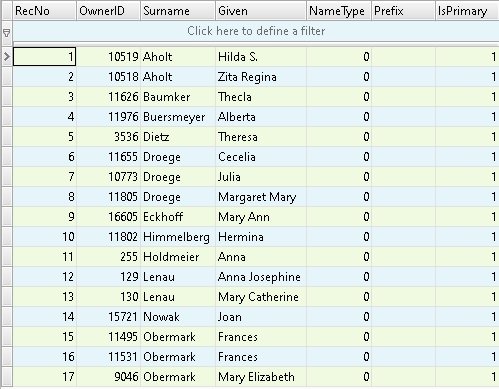Screen dimensions: 499x389
Task: Click the Prefix column header
Action: tap(403, 11)
